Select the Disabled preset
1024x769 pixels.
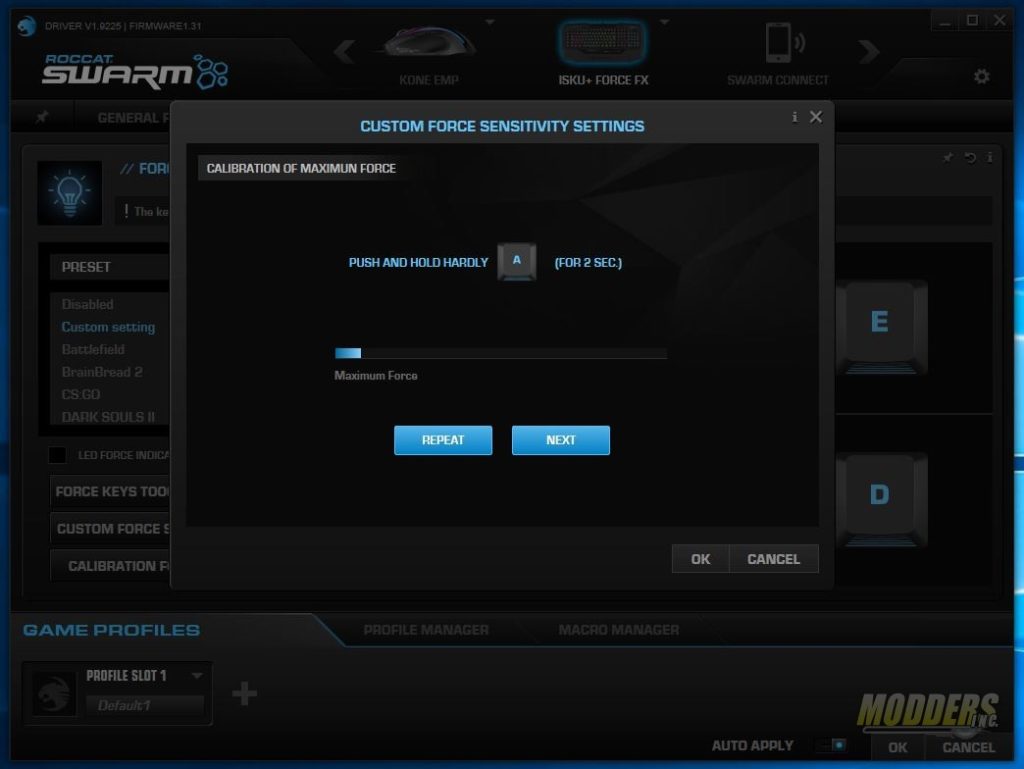(88, 304)
